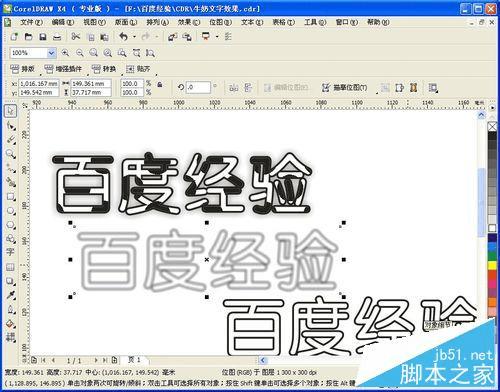Click the x position field
500x392 pixels.
(x=39, y=83)
